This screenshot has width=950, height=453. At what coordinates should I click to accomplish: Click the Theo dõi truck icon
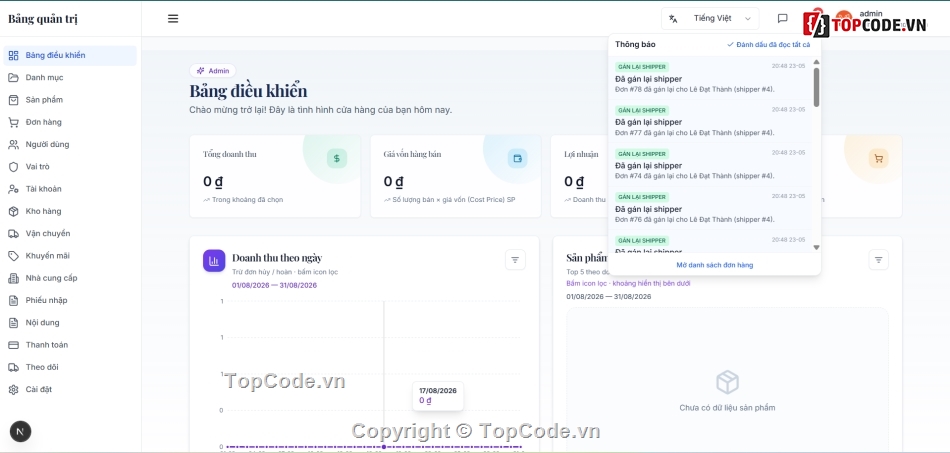point(13,368)
